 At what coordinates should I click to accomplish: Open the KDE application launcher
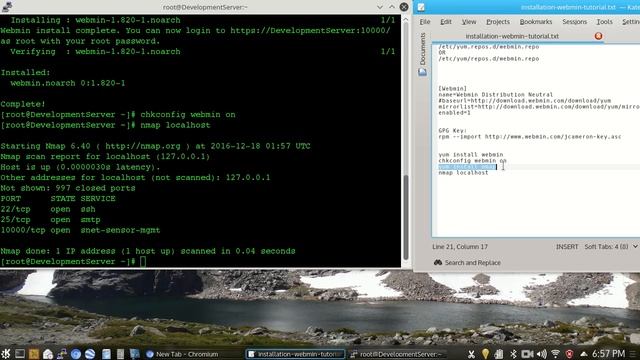6,353
